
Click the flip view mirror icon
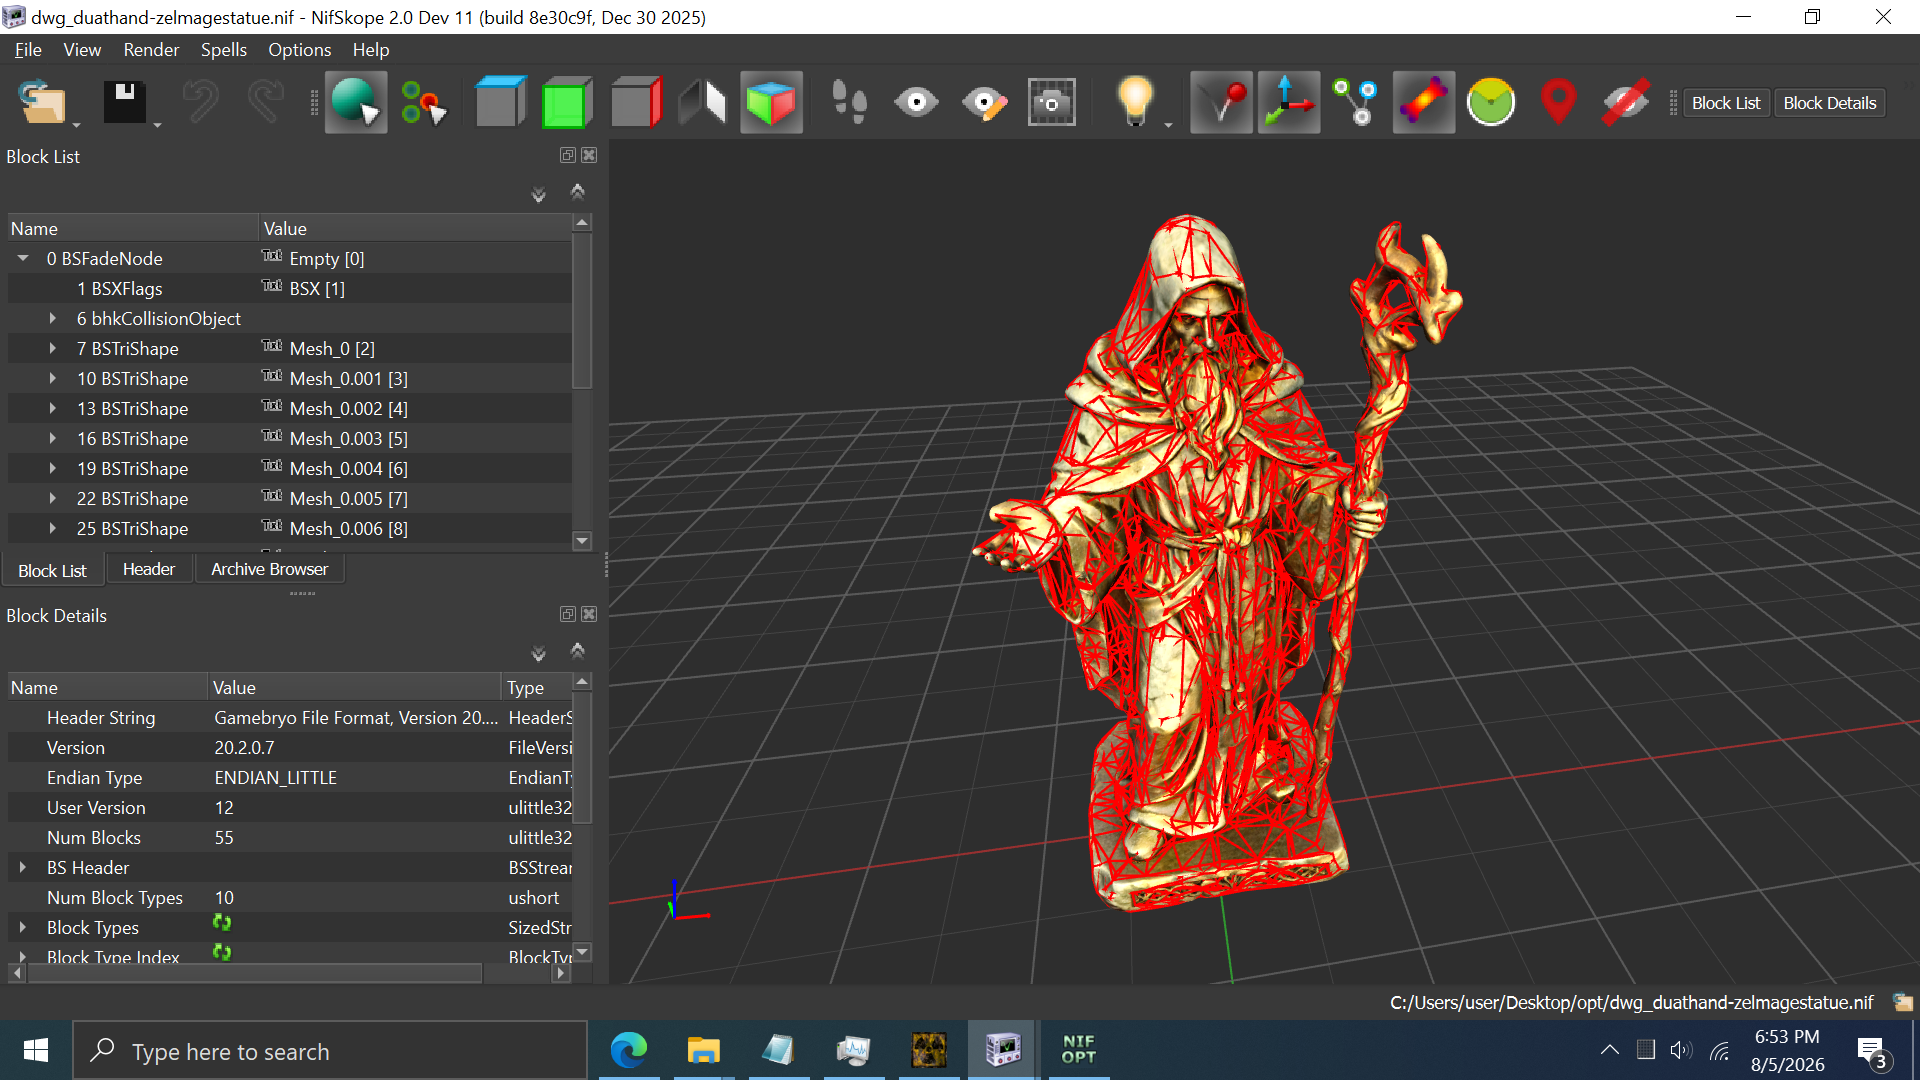tap(703, 102)
